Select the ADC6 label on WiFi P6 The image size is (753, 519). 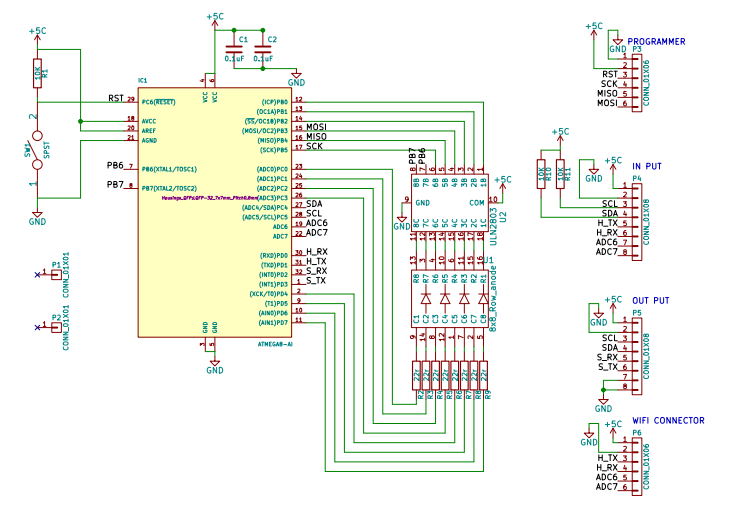pos(607,477)
